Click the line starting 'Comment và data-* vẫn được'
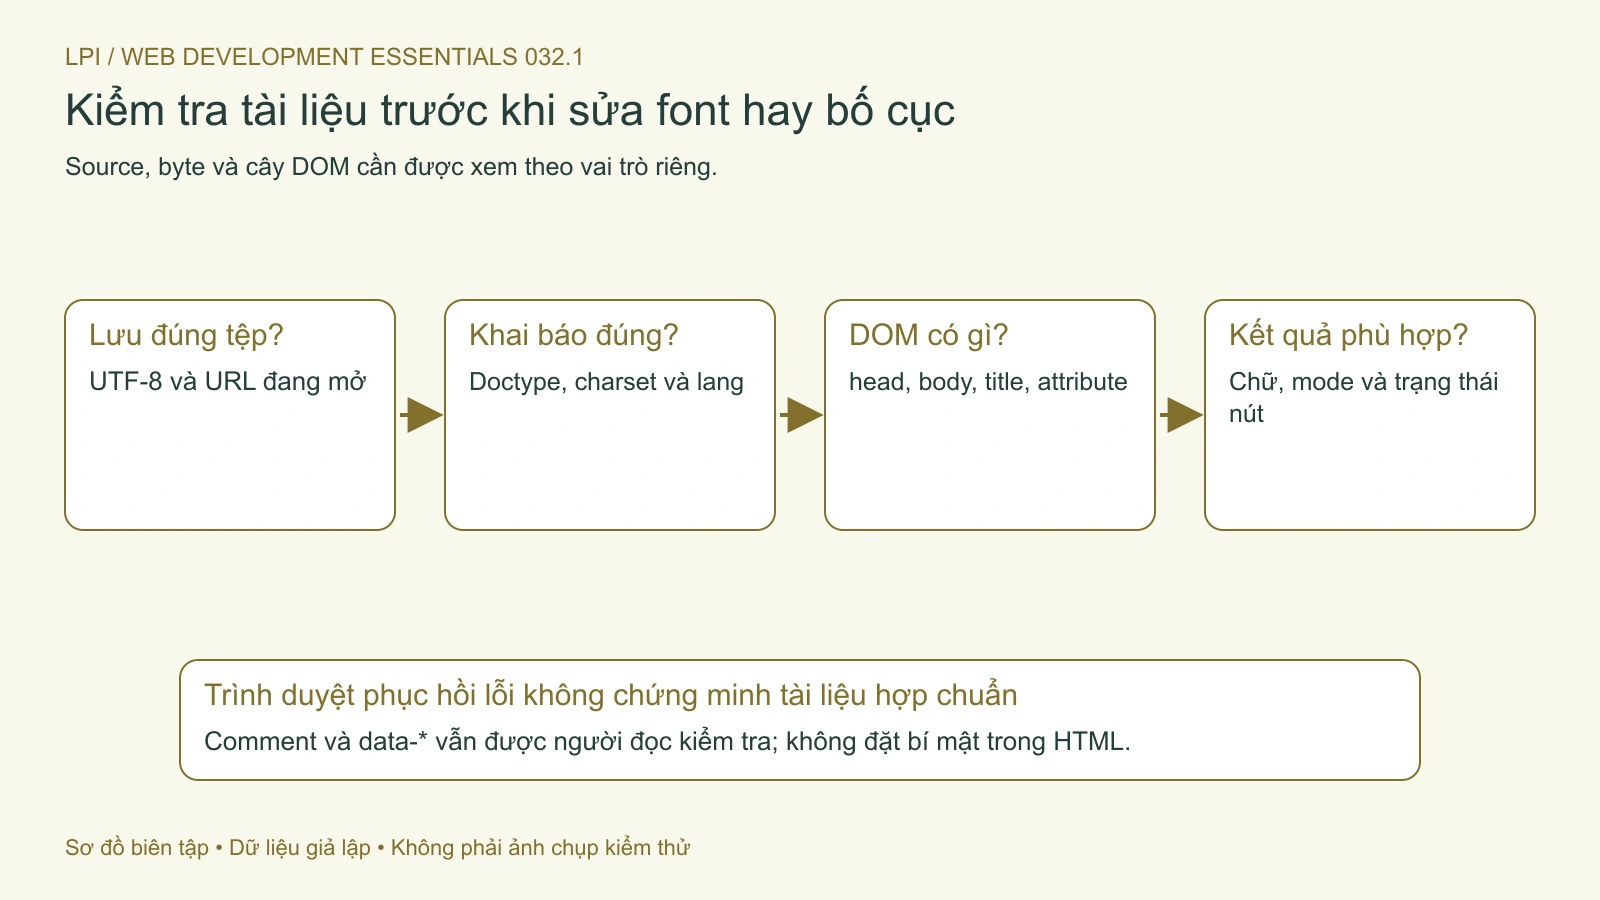Image resolution: width=1600 pixels, height=900 pixels. pos(667,742)
